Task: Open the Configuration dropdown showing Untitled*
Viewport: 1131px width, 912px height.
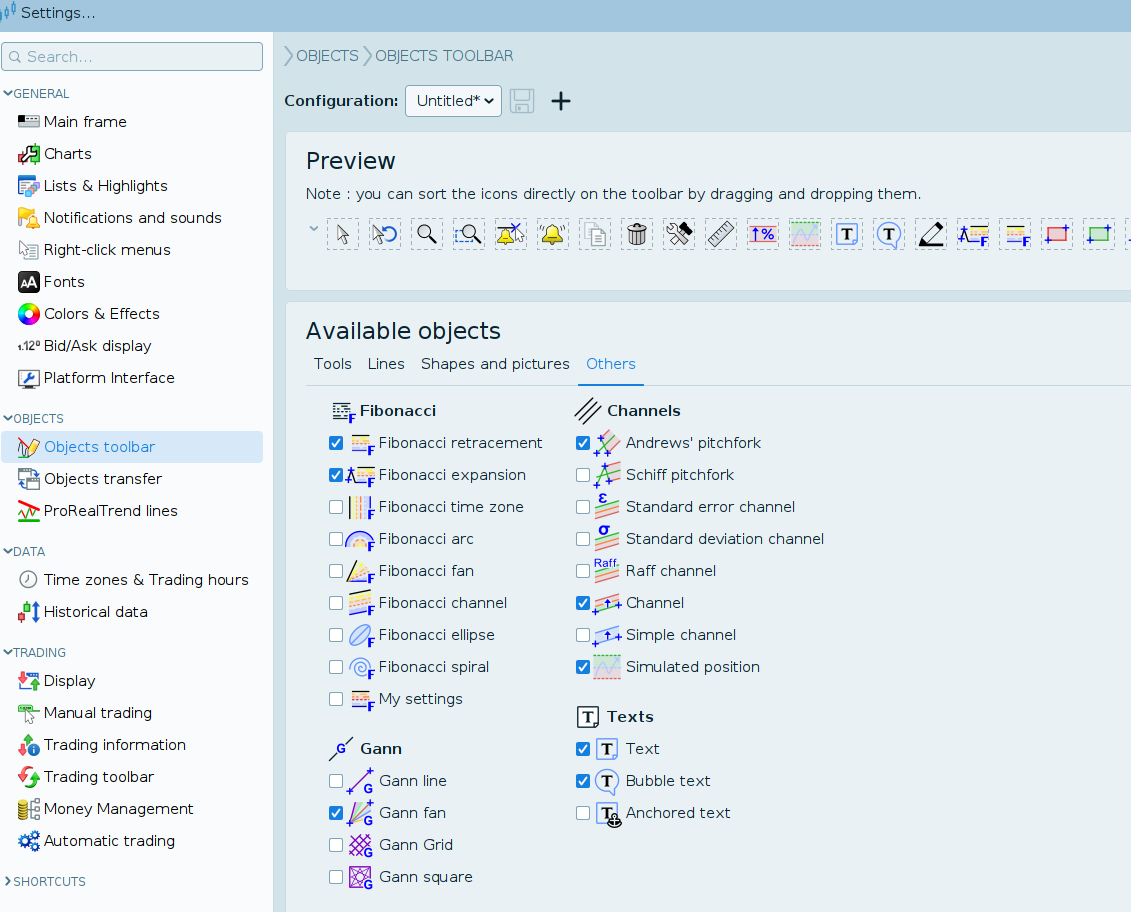Action: (x=453, y=101)
